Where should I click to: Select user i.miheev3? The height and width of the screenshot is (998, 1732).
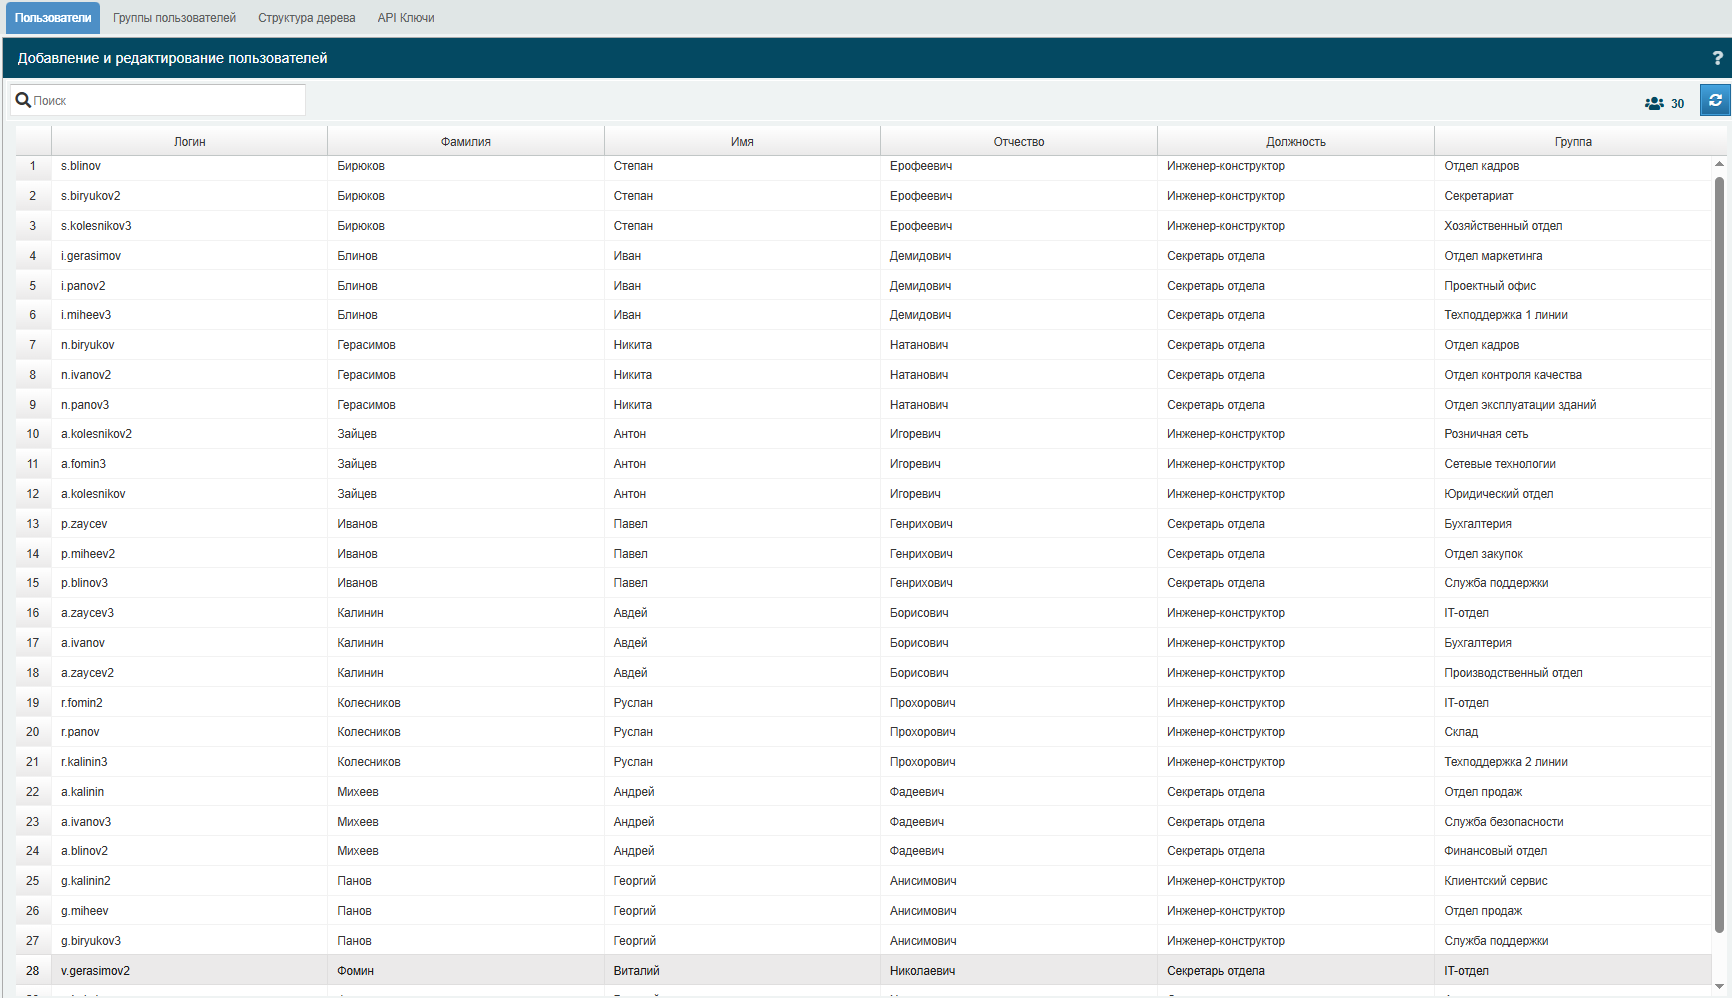click(x=86, y=315)
